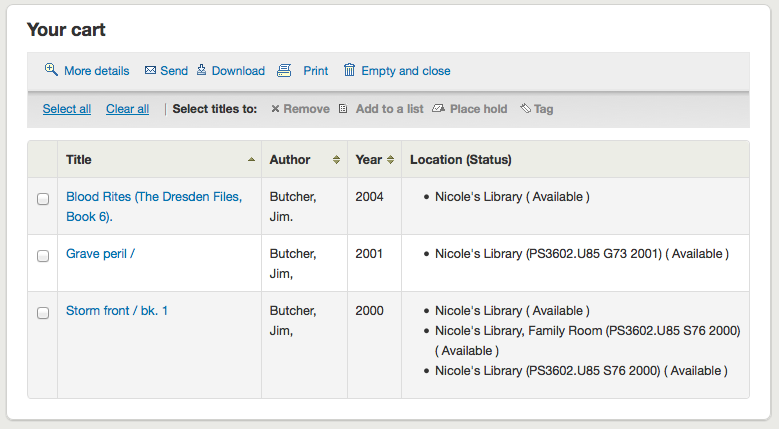779x429 pixels.
Task: Click the Empty and close trash icon
Action: 349,70
